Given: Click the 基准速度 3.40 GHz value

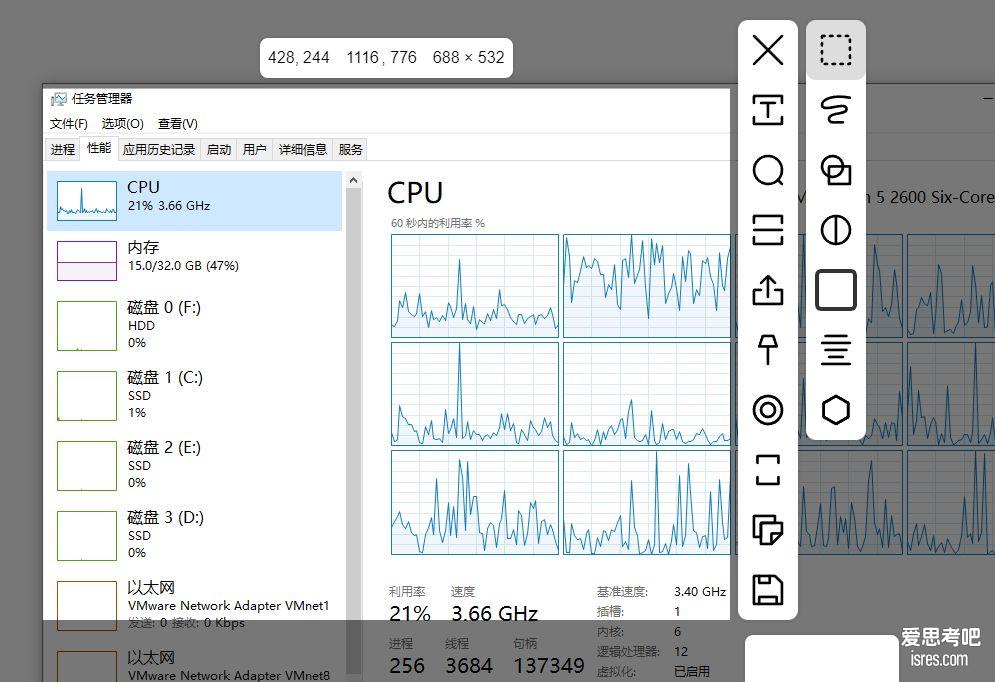Looking at the screenshot, I should [700, 591].
